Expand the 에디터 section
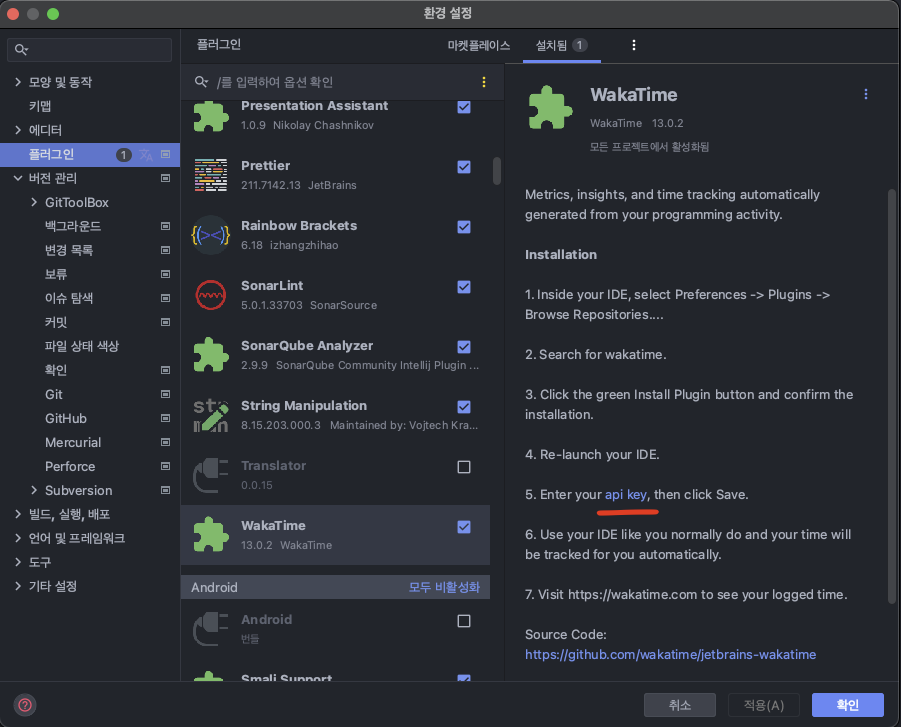 tap(18, 130)
